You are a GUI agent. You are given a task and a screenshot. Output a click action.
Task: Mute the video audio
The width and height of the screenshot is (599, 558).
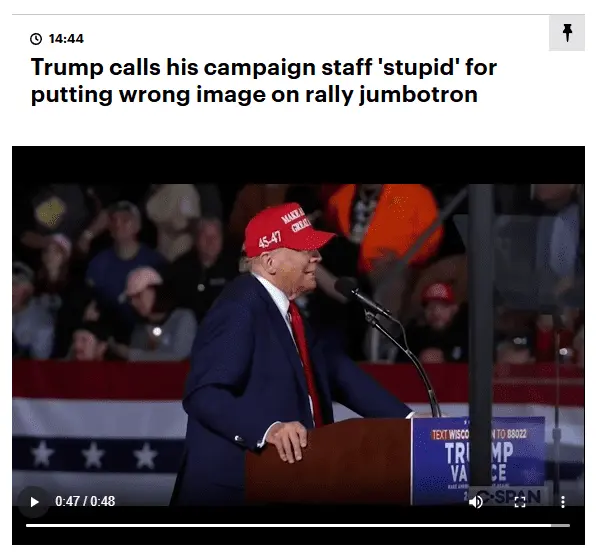(x=476, y=501)
